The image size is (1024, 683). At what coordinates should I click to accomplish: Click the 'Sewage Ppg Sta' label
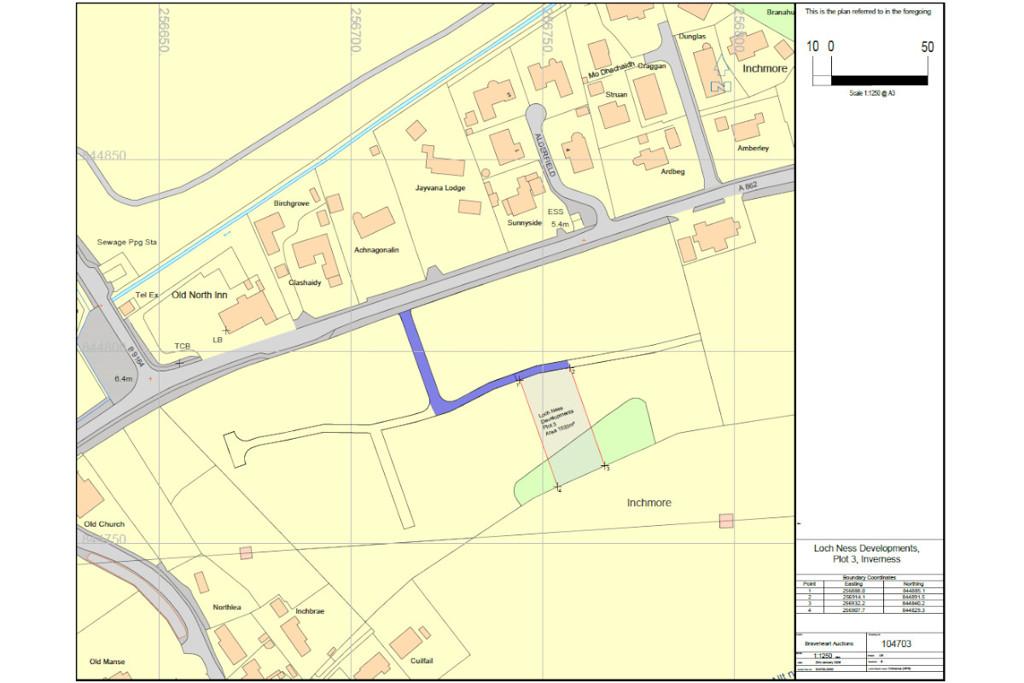pyautogui.click(x=127, y=242)
